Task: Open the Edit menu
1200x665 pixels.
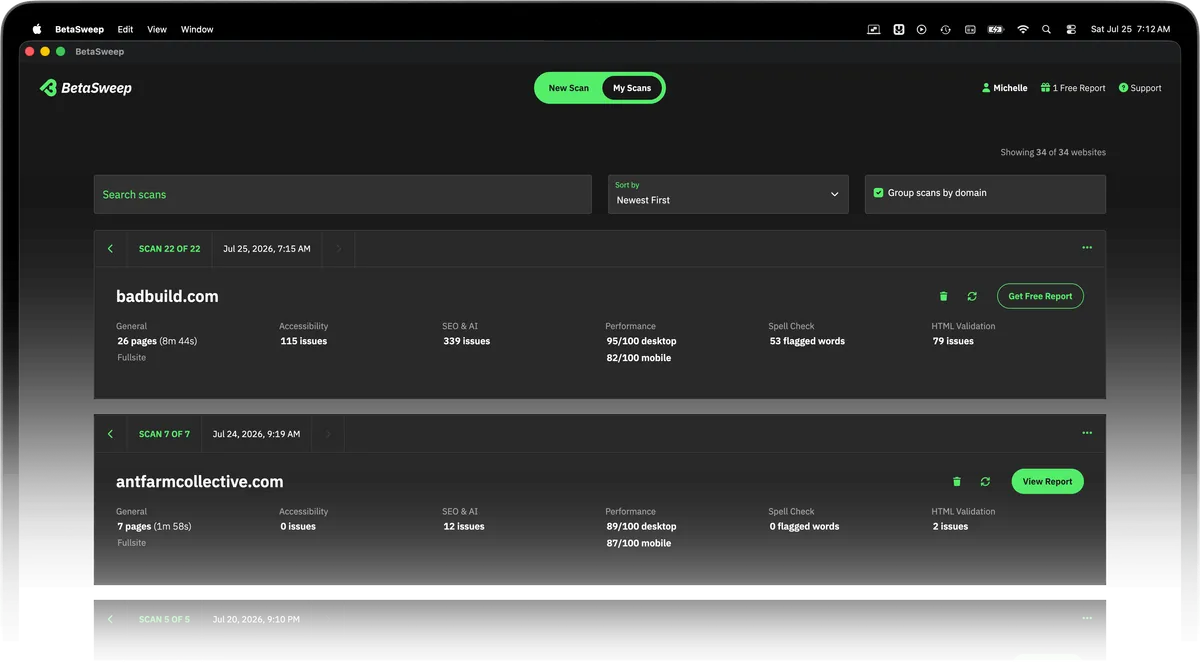Action: click(125, 29)
